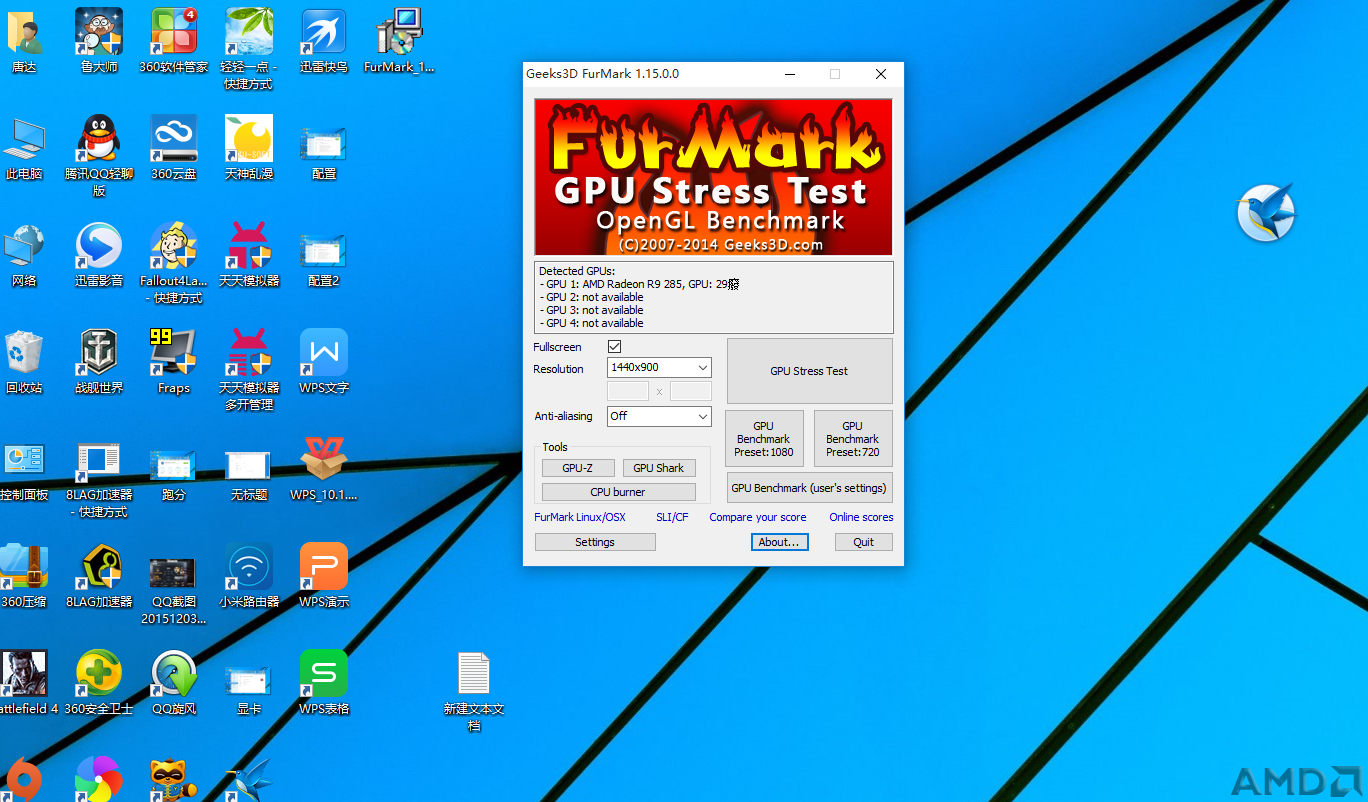
Task: Launch 天天模拟器多开管理 icon
Action: 248,354
